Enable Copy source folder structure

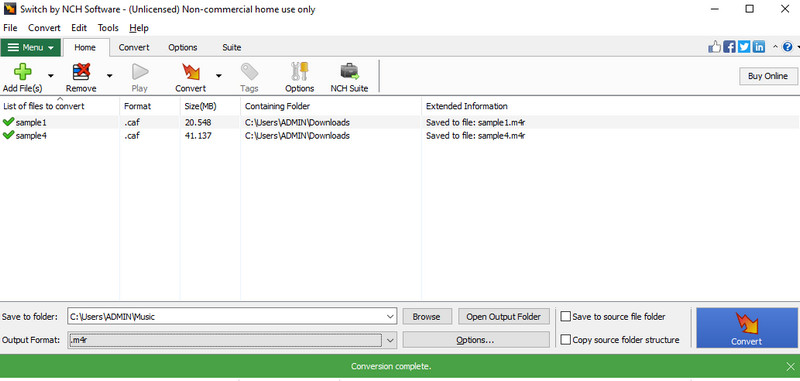[565, 340]
